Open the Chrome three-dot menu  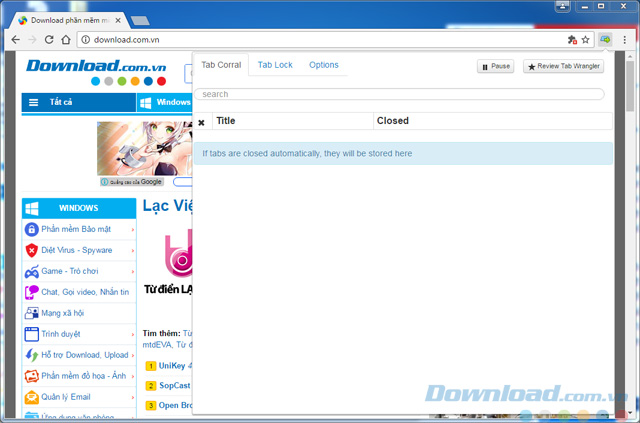(624, 40)
